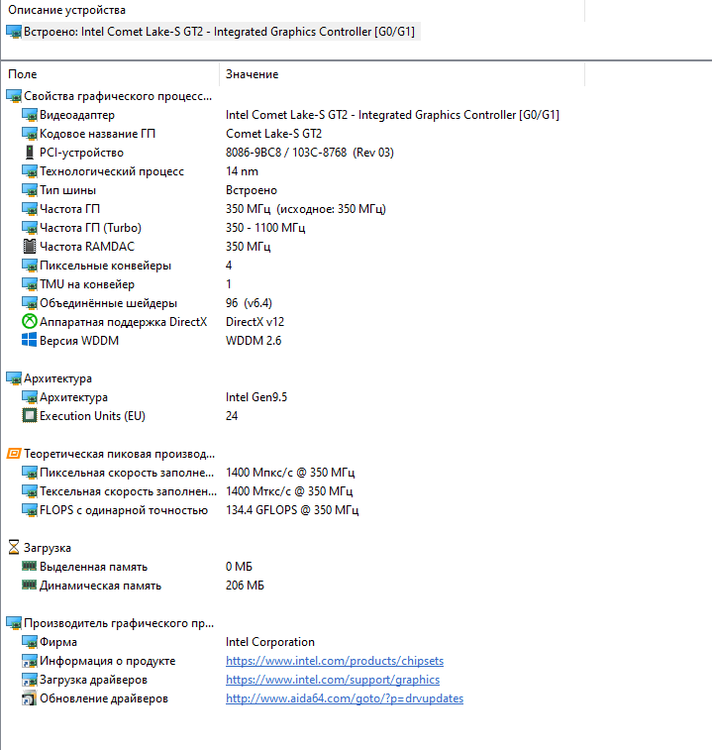
Task: Click the Intel Corporation value
Action: (x=270, y=642)
